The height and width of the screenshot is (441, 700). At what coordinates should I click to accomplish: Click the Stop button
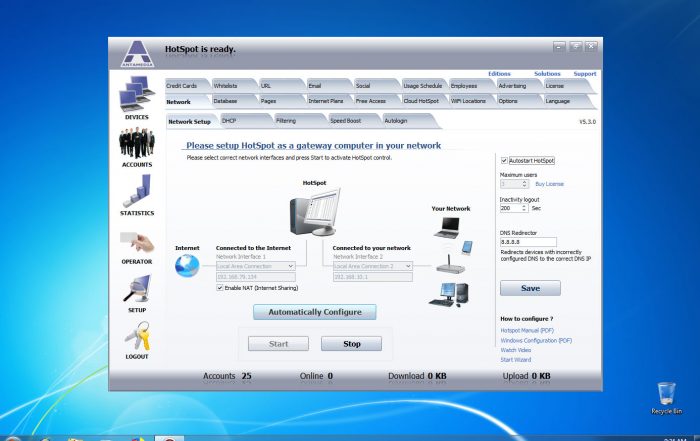[x=351, y=344]
